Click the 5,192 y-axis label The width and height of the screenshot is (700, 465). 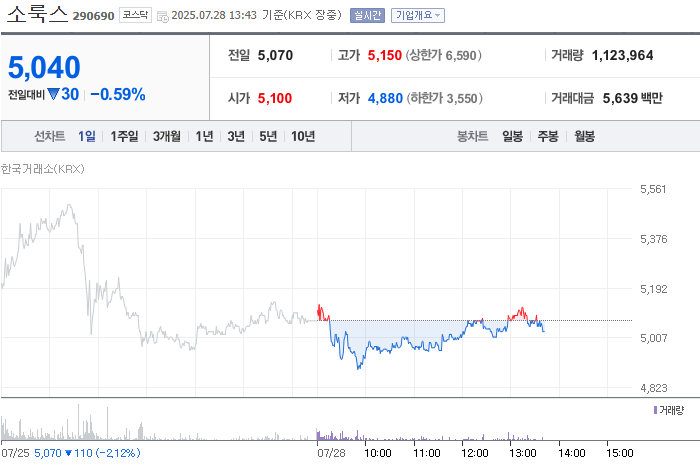(x=654, y=289)
